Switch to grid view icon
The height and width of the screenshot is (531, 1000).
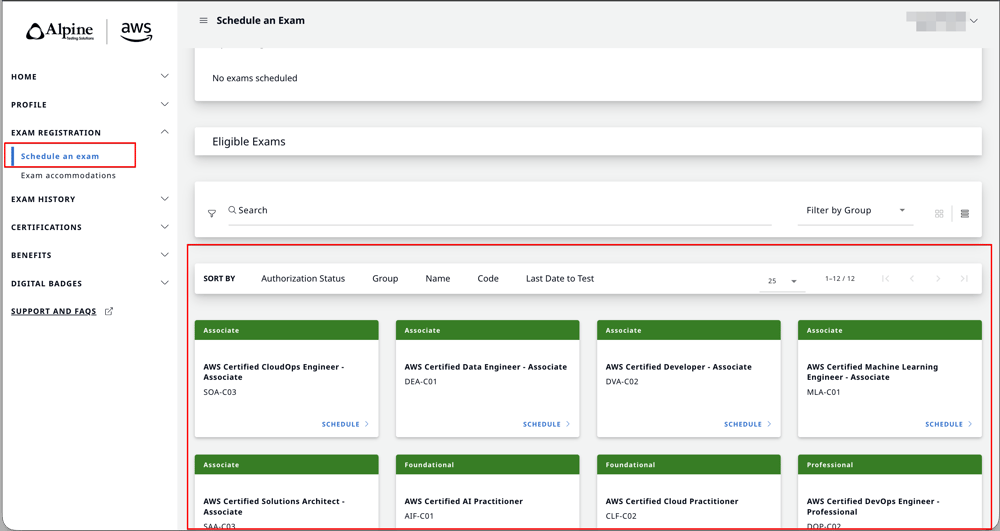click(x=939, y=214)
